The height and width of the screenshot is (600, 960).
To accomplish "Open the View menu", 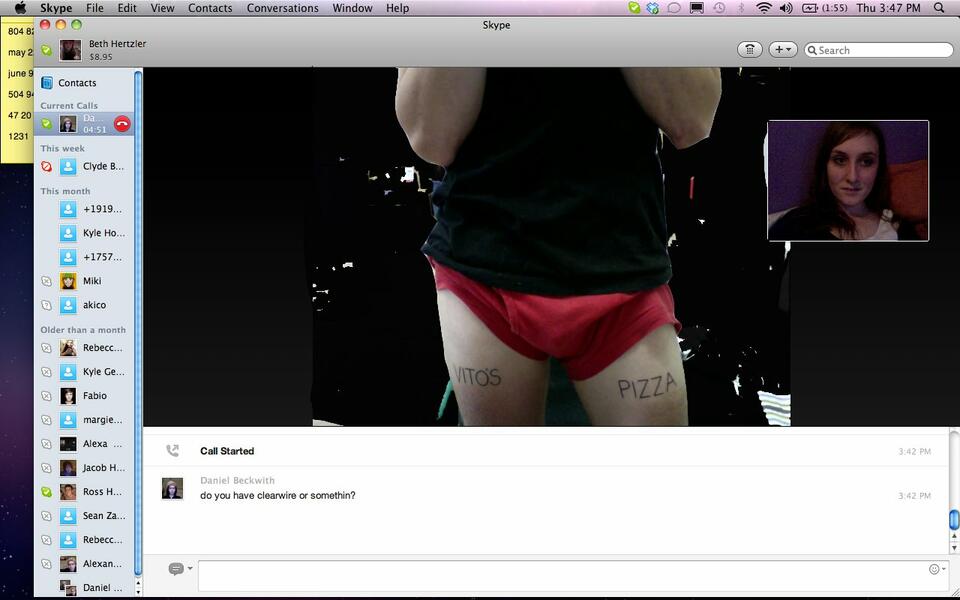I will point(162,8).
